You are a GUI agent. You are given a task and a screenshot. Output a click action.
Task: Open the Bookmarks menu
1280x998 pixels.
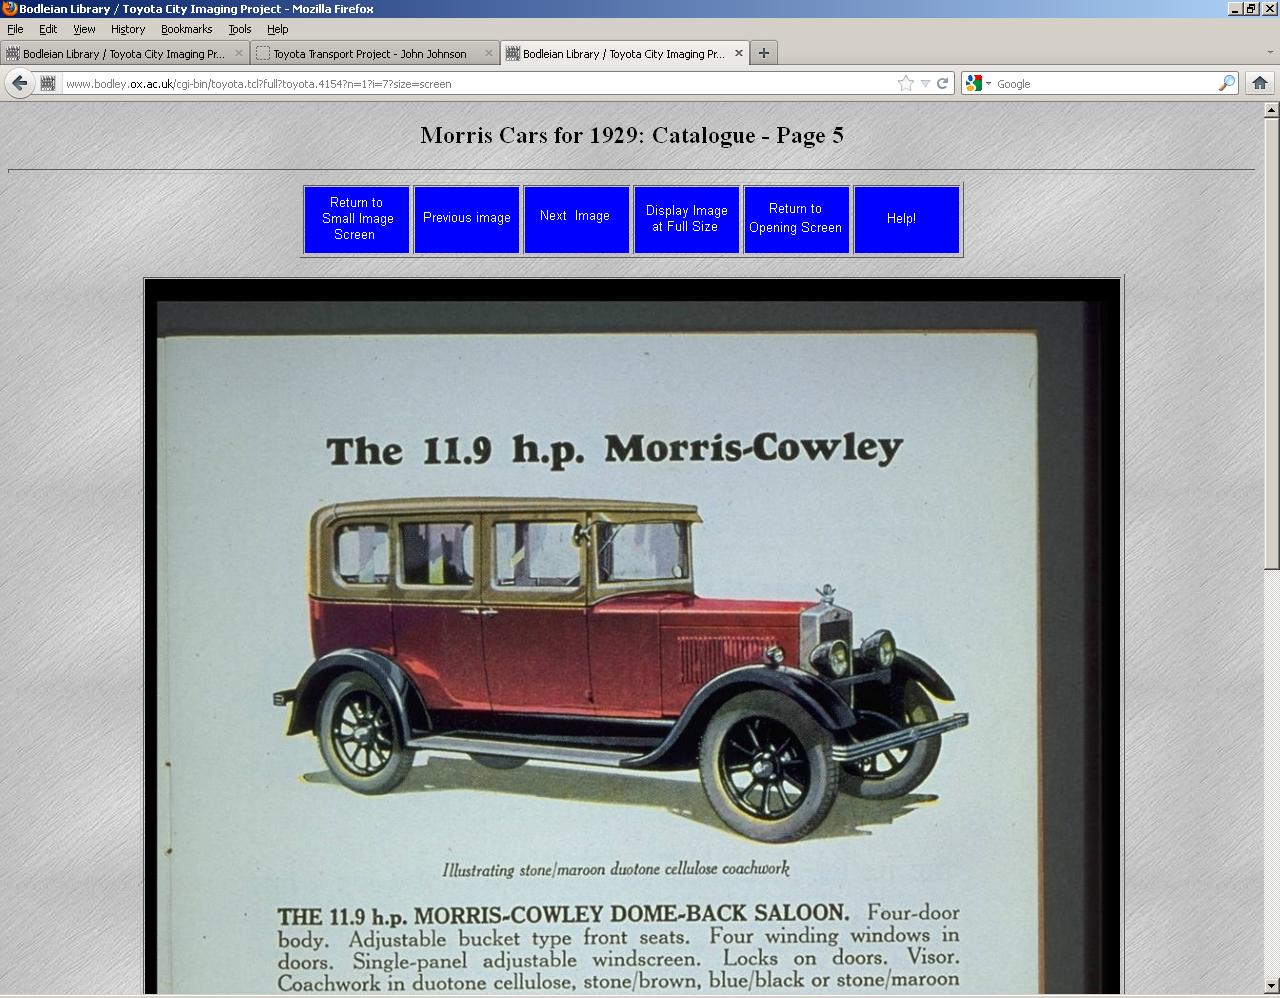tap(186, 29)
